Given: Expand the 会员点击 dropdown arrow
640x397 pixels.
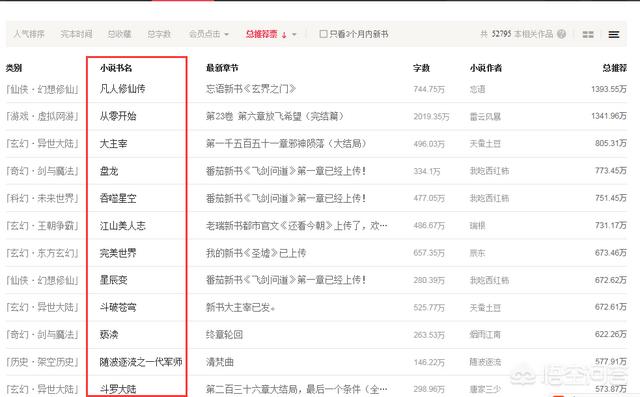Looking at the screenshot, I should (227, 34).
